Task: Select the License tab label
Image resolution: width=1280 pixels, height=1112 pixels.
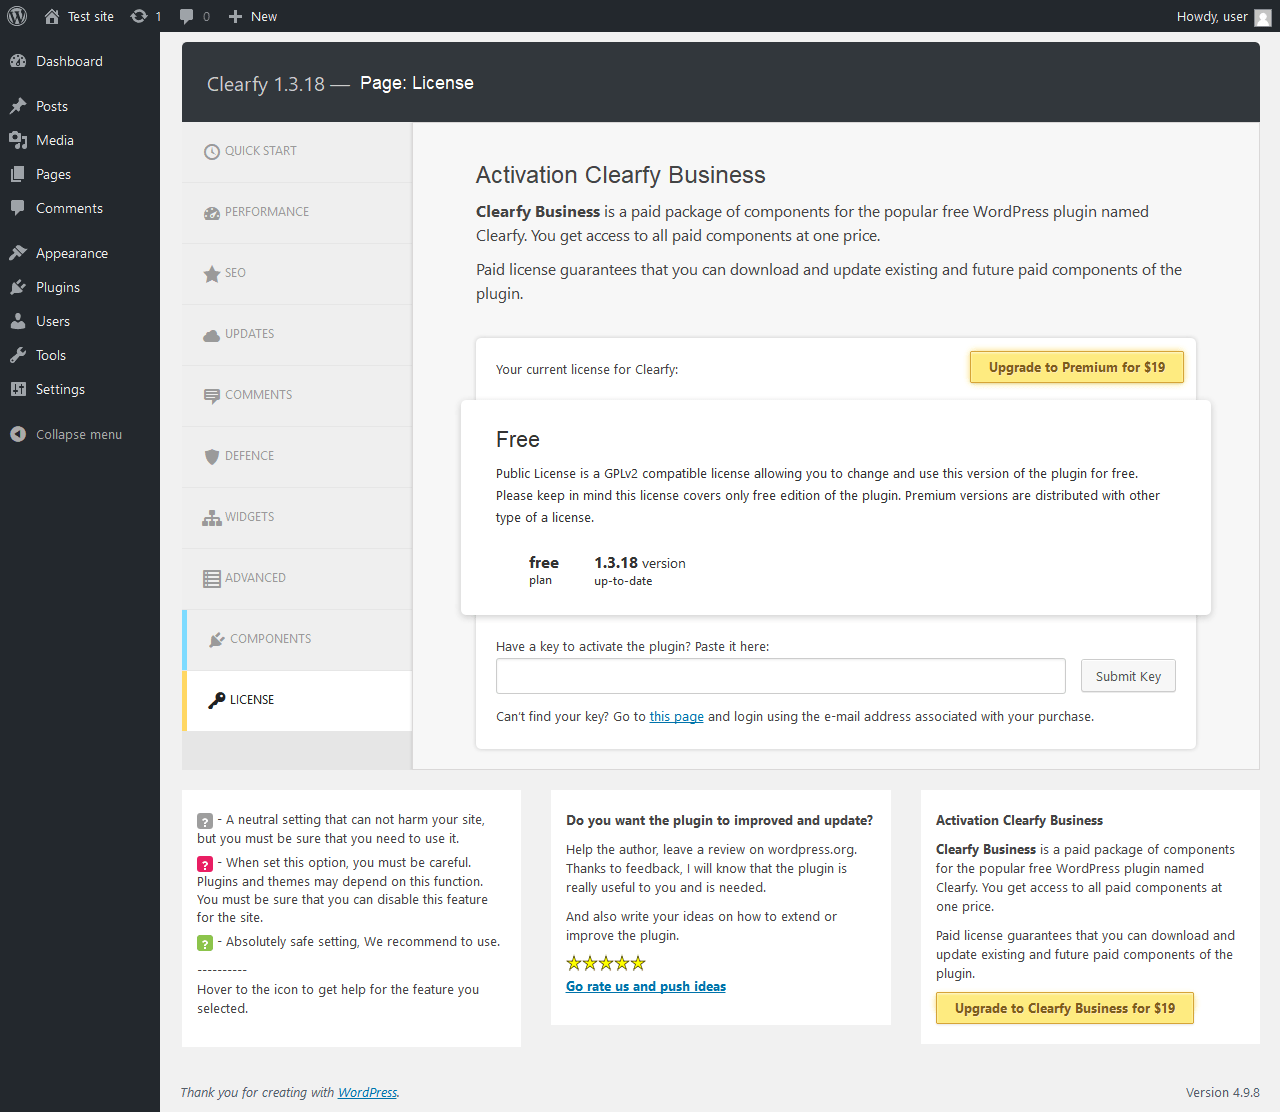Action: (x=252, y=700)
